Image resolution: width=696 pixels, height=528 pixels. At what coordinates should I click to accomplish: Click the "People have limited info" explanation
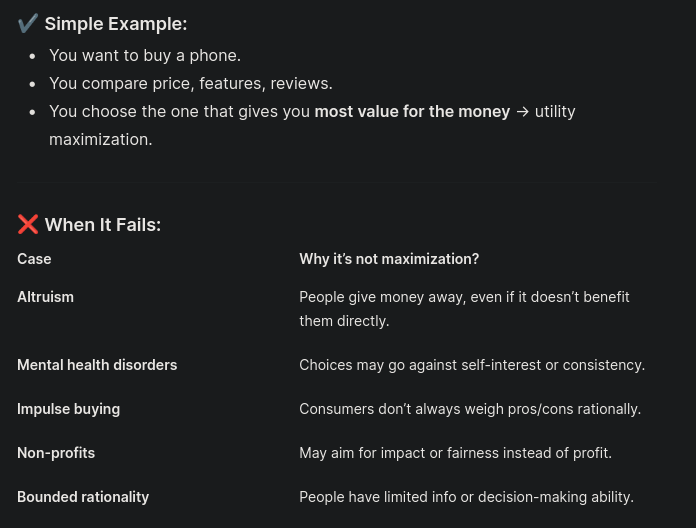(466, 497)
